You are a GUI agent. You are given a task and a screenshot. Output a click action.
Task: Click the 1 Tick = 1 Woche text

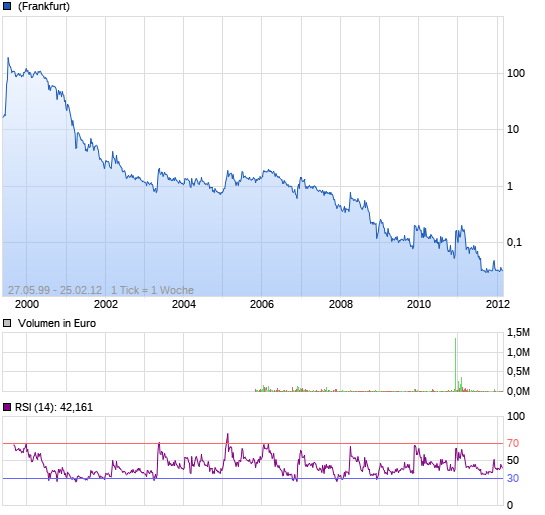tap(152, 290)
